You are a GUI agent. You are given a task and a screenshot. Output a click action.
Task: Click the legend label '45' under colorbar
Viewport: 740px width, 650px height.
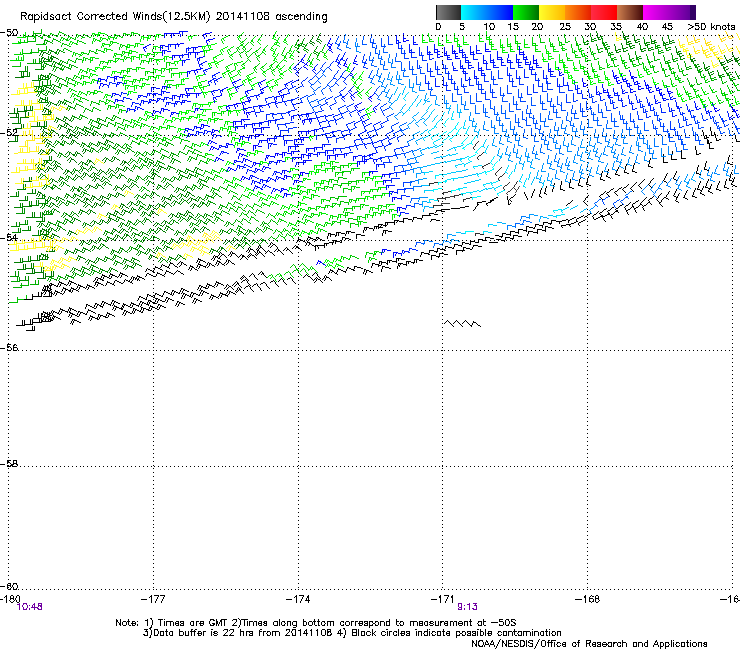tap(667, 27)
